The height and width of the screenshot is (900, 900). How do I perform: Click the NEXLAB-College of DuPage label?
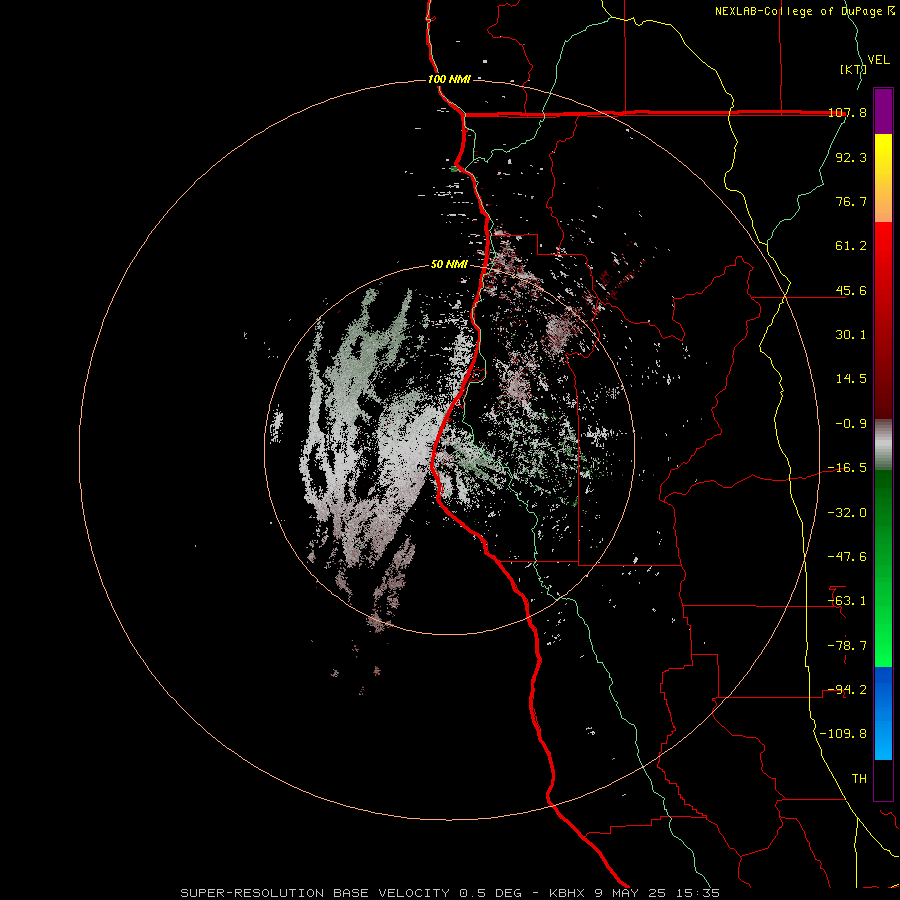coord(798,11)
